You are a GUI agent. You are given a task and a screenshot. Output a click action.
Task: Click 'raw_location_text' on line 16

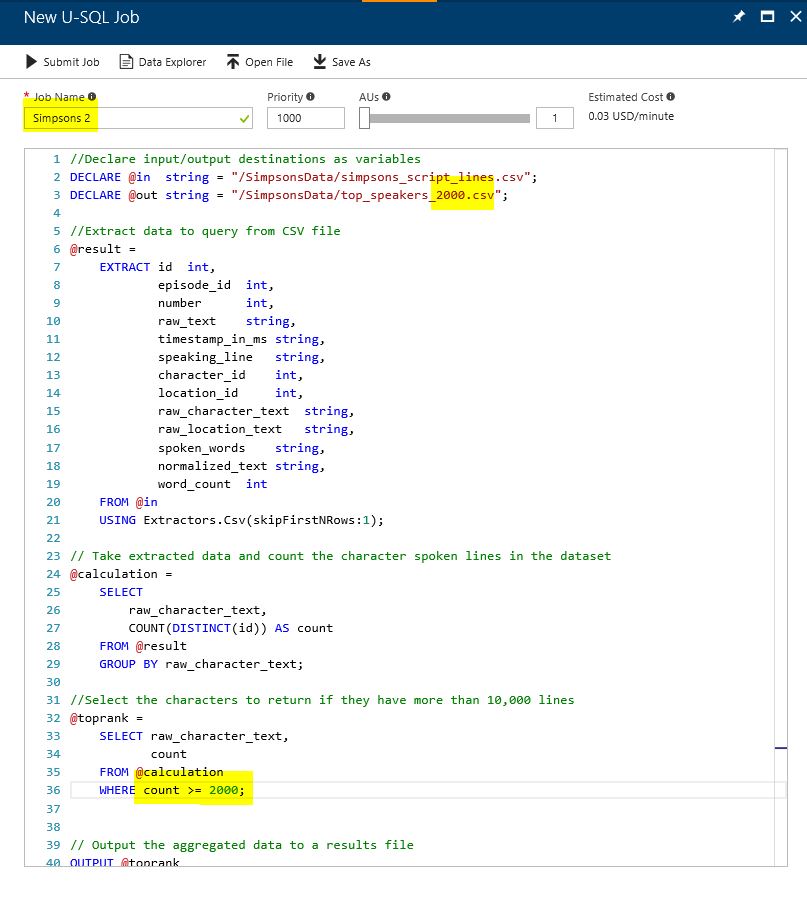point(220,429)
